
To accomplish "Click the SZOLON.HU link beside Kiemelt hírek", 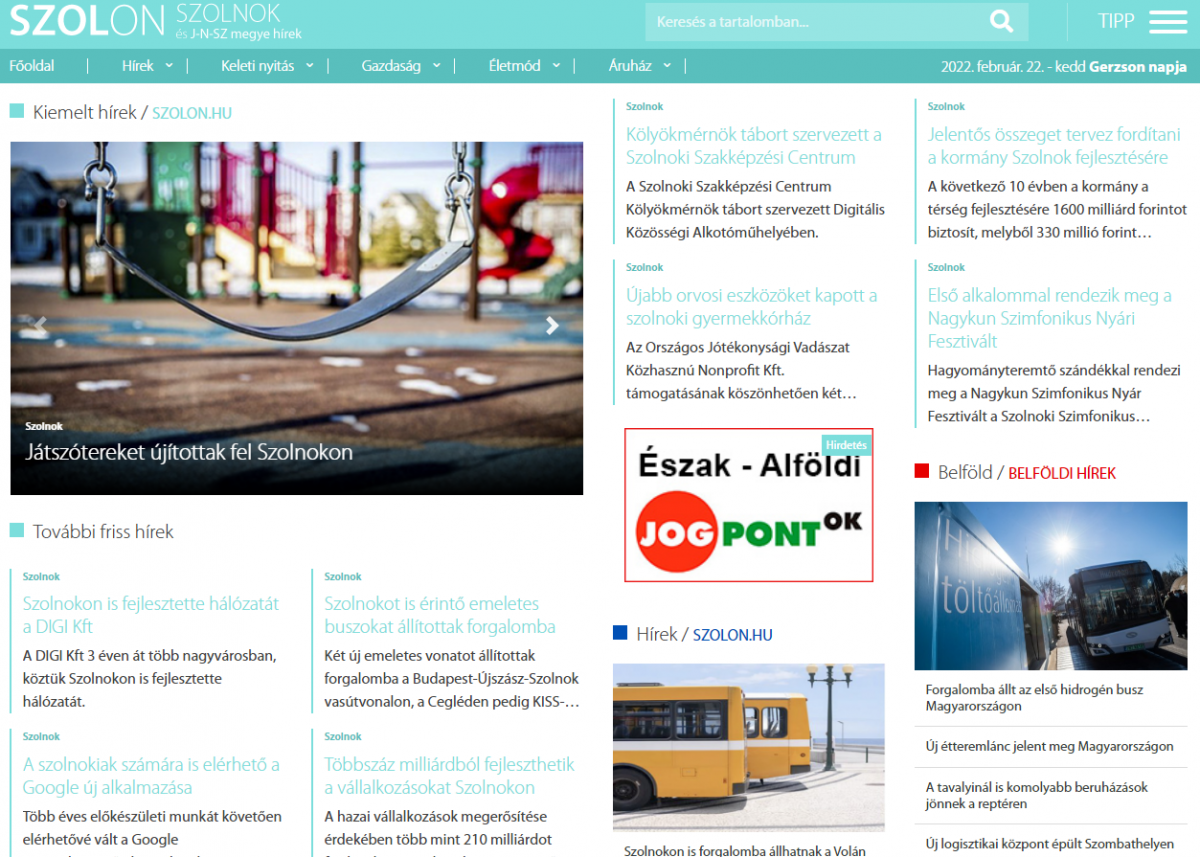I will click(x=191, y=113).
